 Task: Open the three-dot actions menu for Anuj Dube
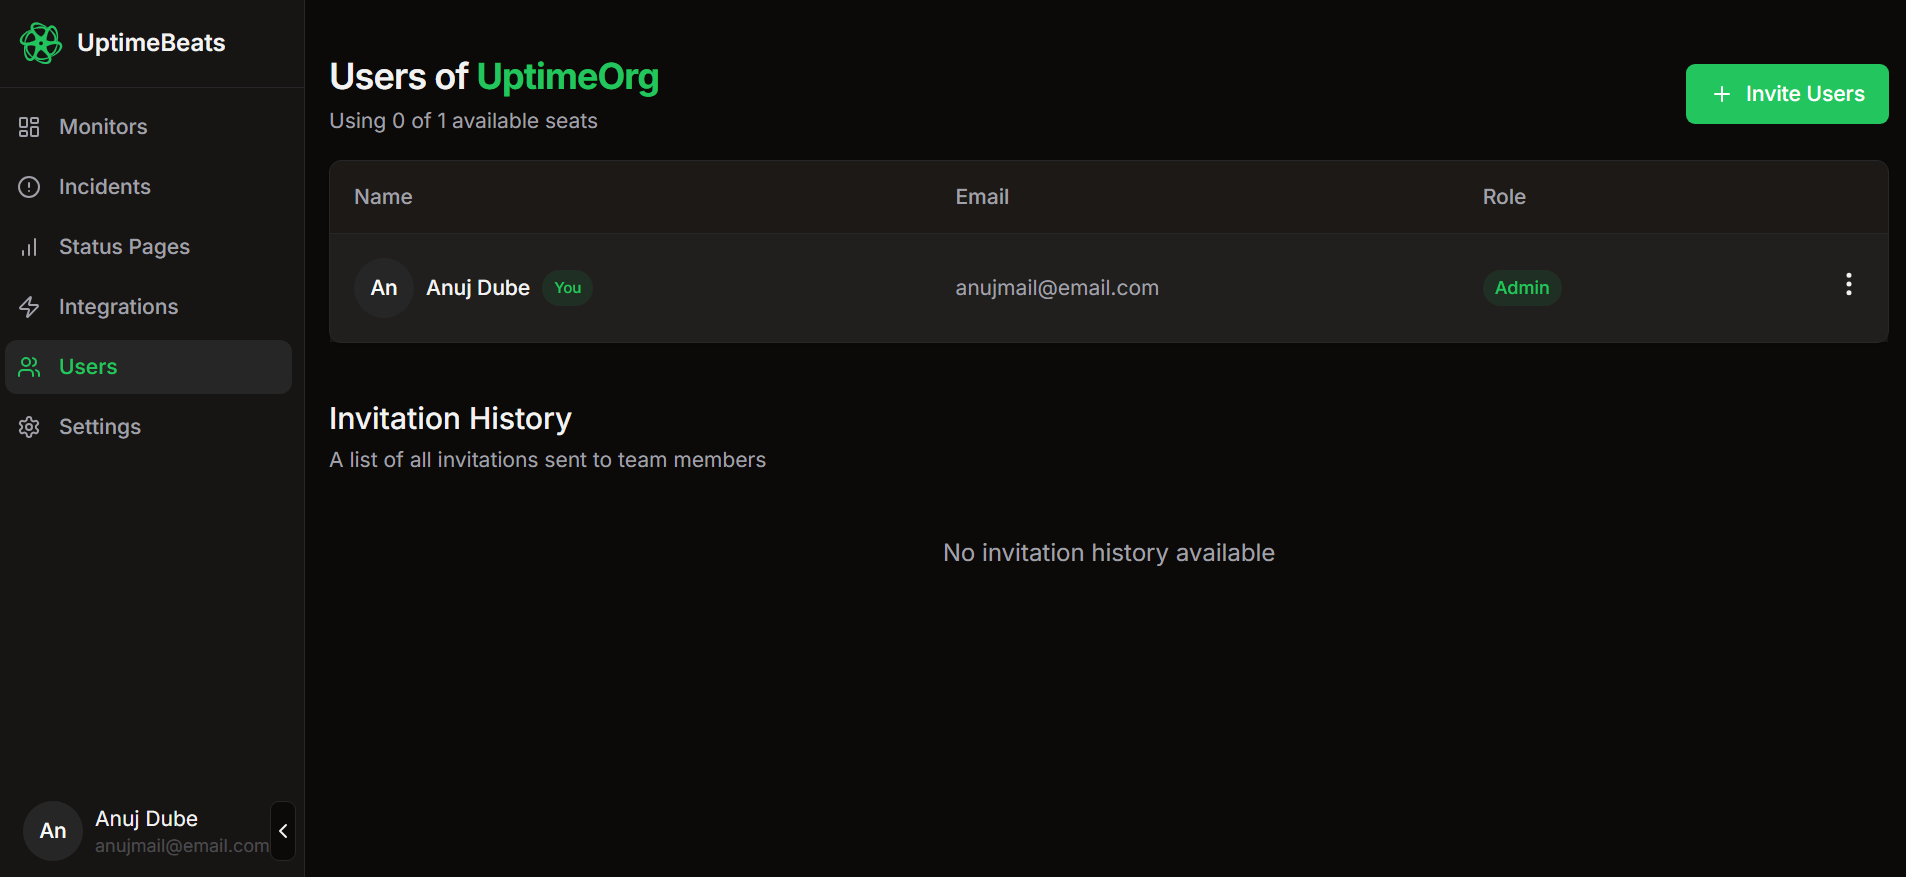(x=1848, y=285)
